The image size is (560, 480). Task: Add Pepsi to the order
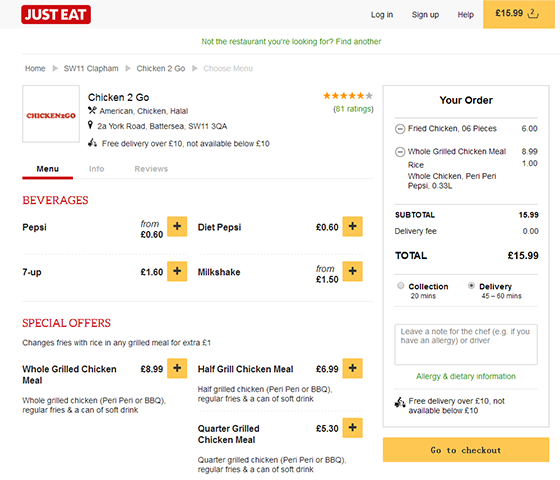tap(177, 226)
